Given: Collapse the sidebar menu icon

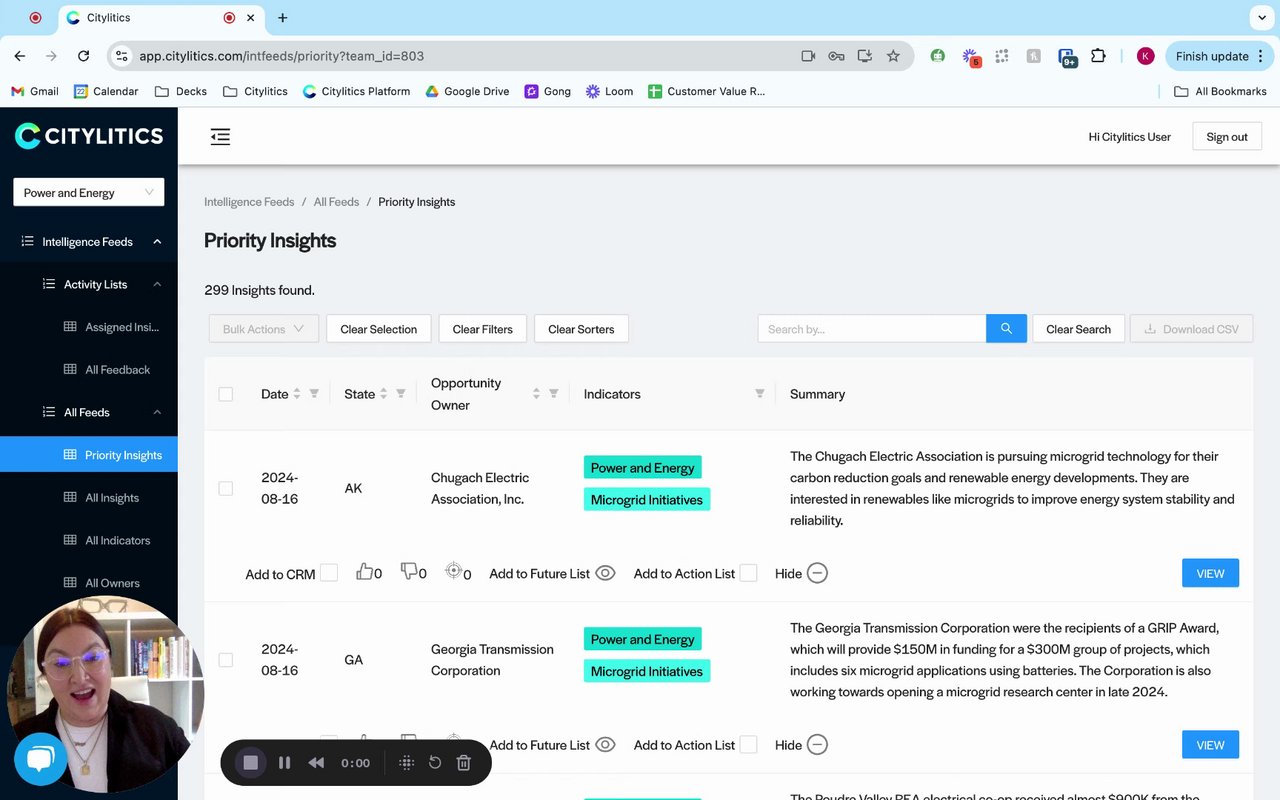Looking at the screenshot, I should tap(220, 137).
